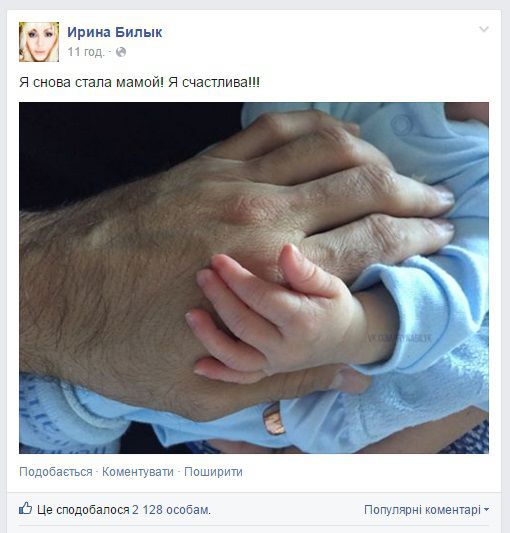Click Коментувати to comment on the post

click(x=138, y=472)
